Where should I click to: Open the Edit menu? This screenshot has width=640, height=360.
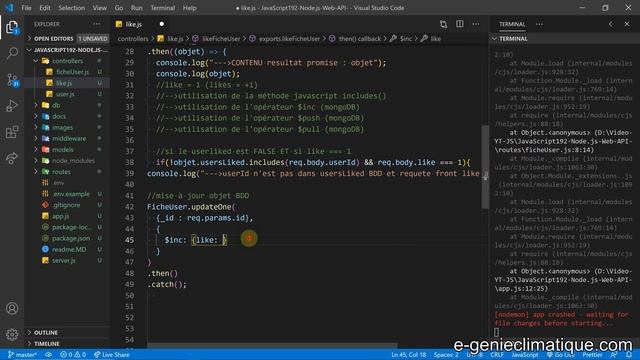click(x=45, y=8)
